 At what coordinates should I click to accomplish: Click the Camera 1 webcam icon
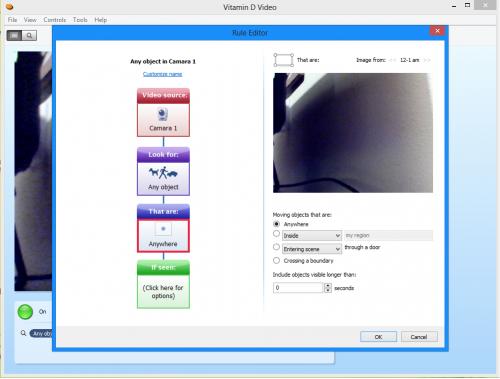click(163, 114)
